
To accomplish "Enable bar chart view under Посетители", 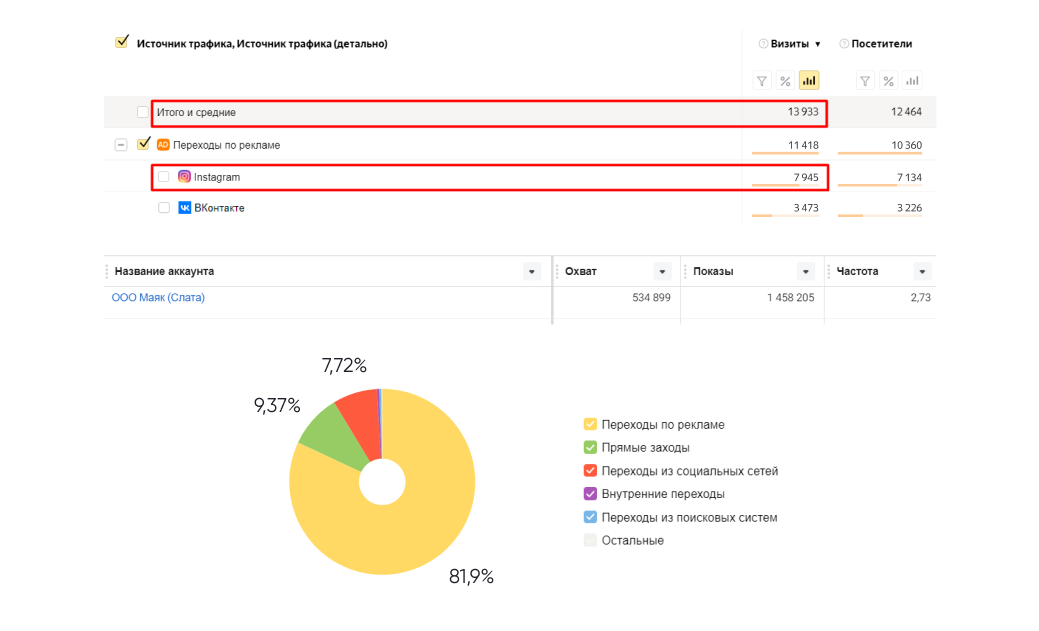I will [x=912, y=81].
